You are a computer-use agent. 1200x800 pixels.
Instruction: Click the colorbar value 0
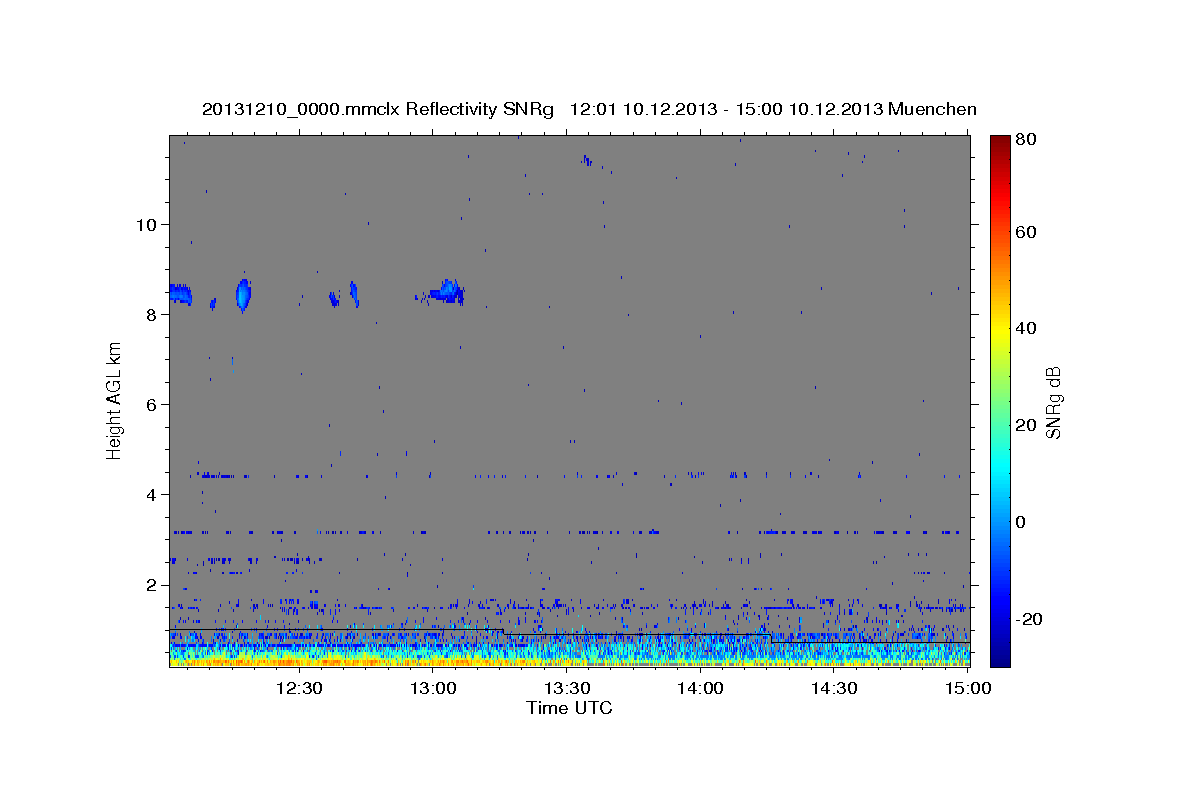pyautogui.click(x=1021, y=522)
